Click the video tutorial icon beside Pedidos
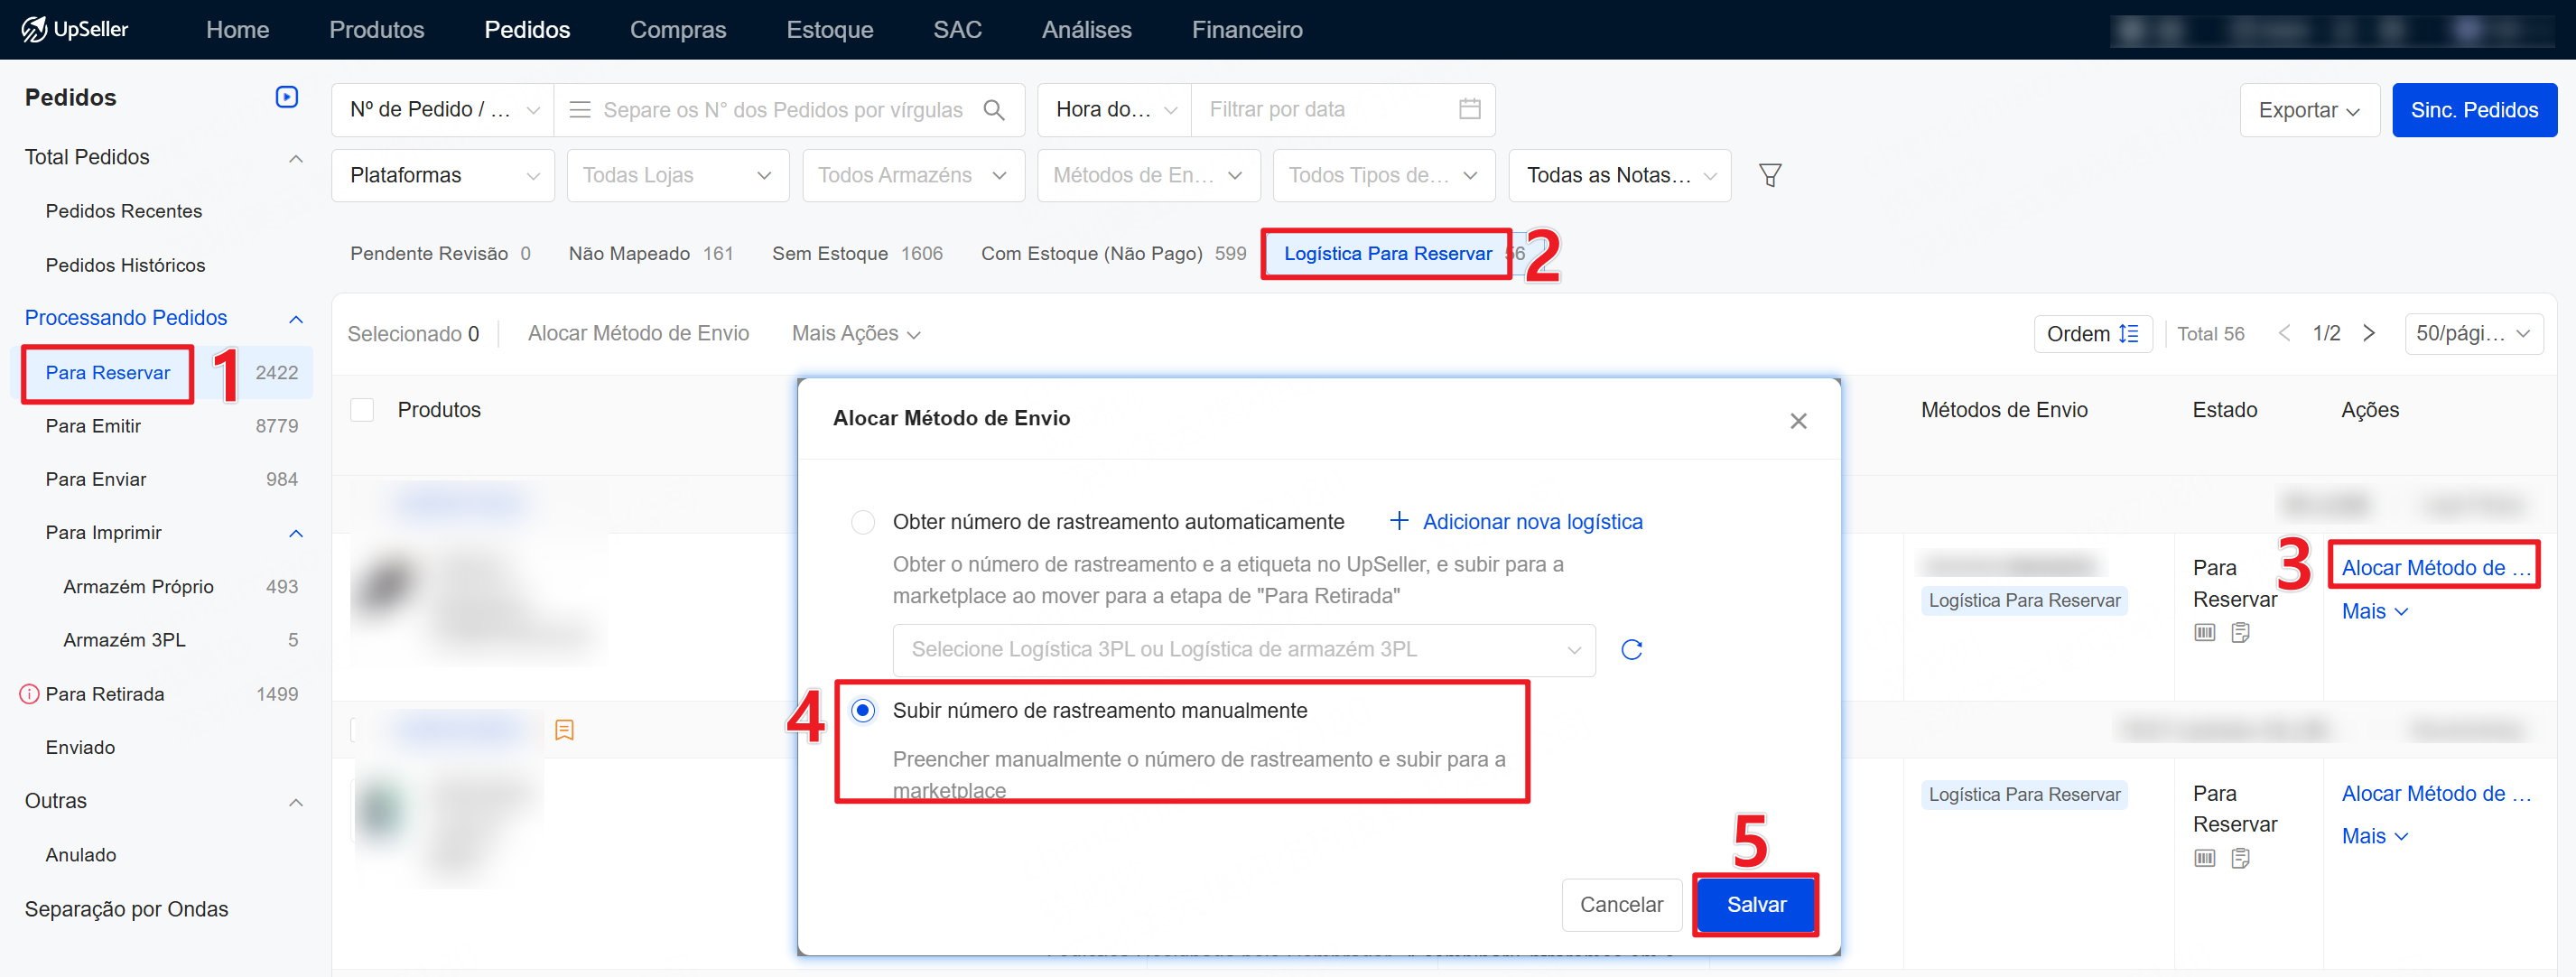The image size is (2576, 977). (286, 97)
